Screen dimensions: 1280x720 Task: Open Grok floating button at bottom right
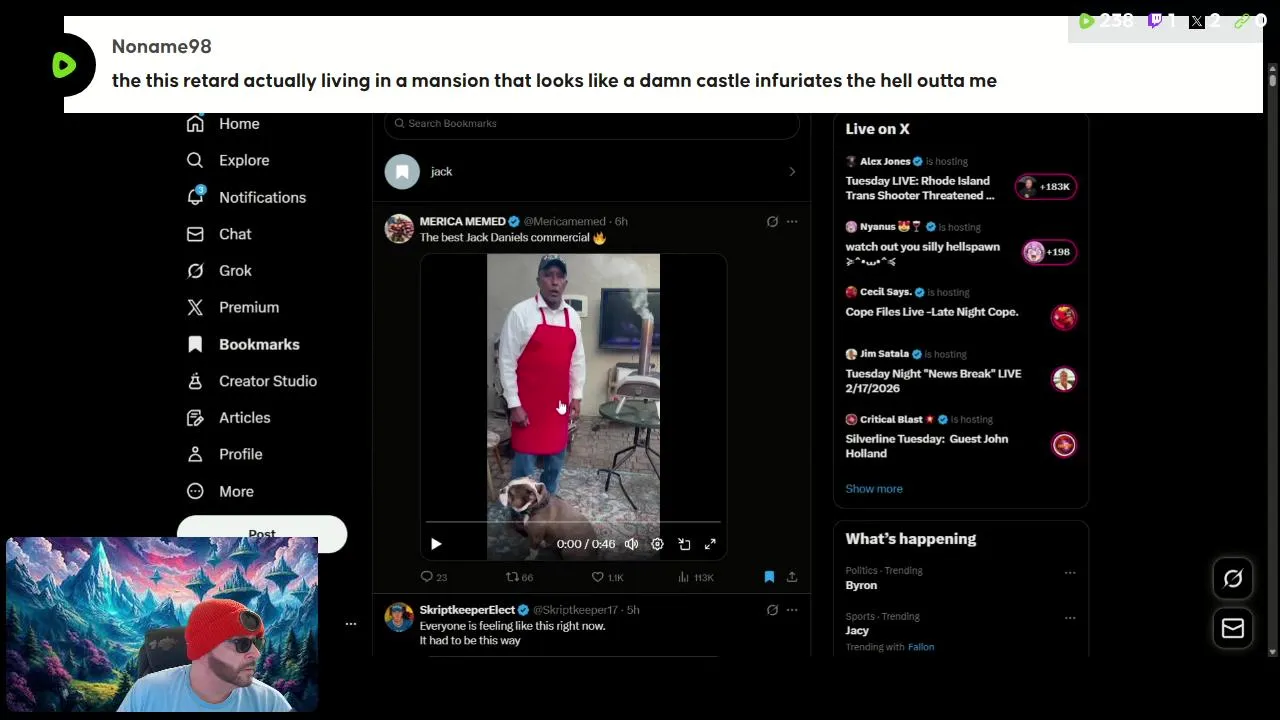point(1232,579)
